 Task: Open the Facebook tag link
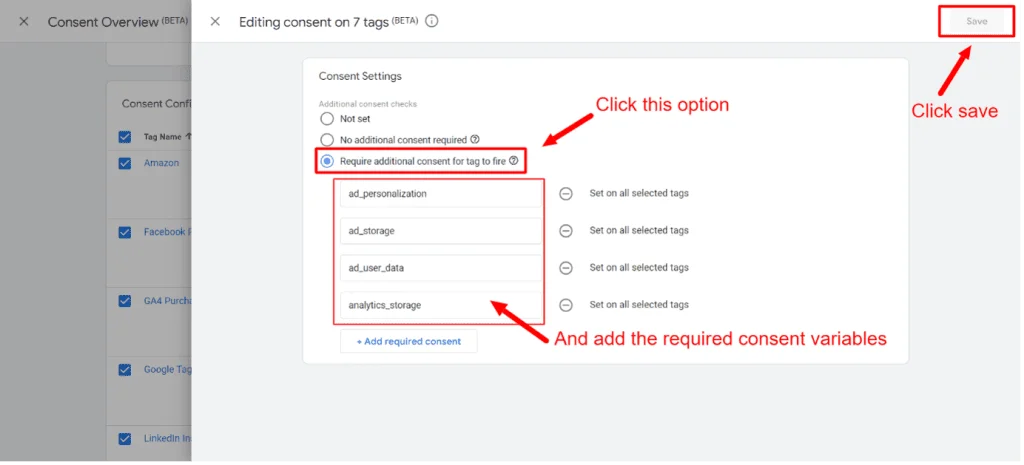(167, 232)
